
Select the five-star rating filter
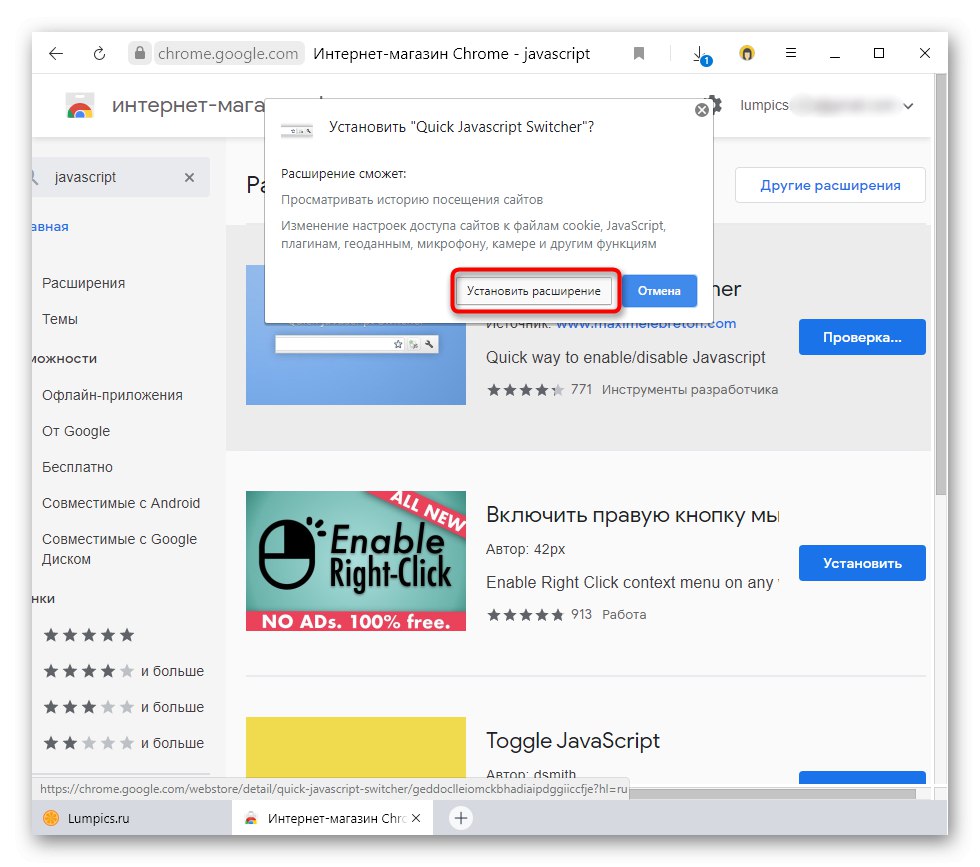(x=89, y=636)
